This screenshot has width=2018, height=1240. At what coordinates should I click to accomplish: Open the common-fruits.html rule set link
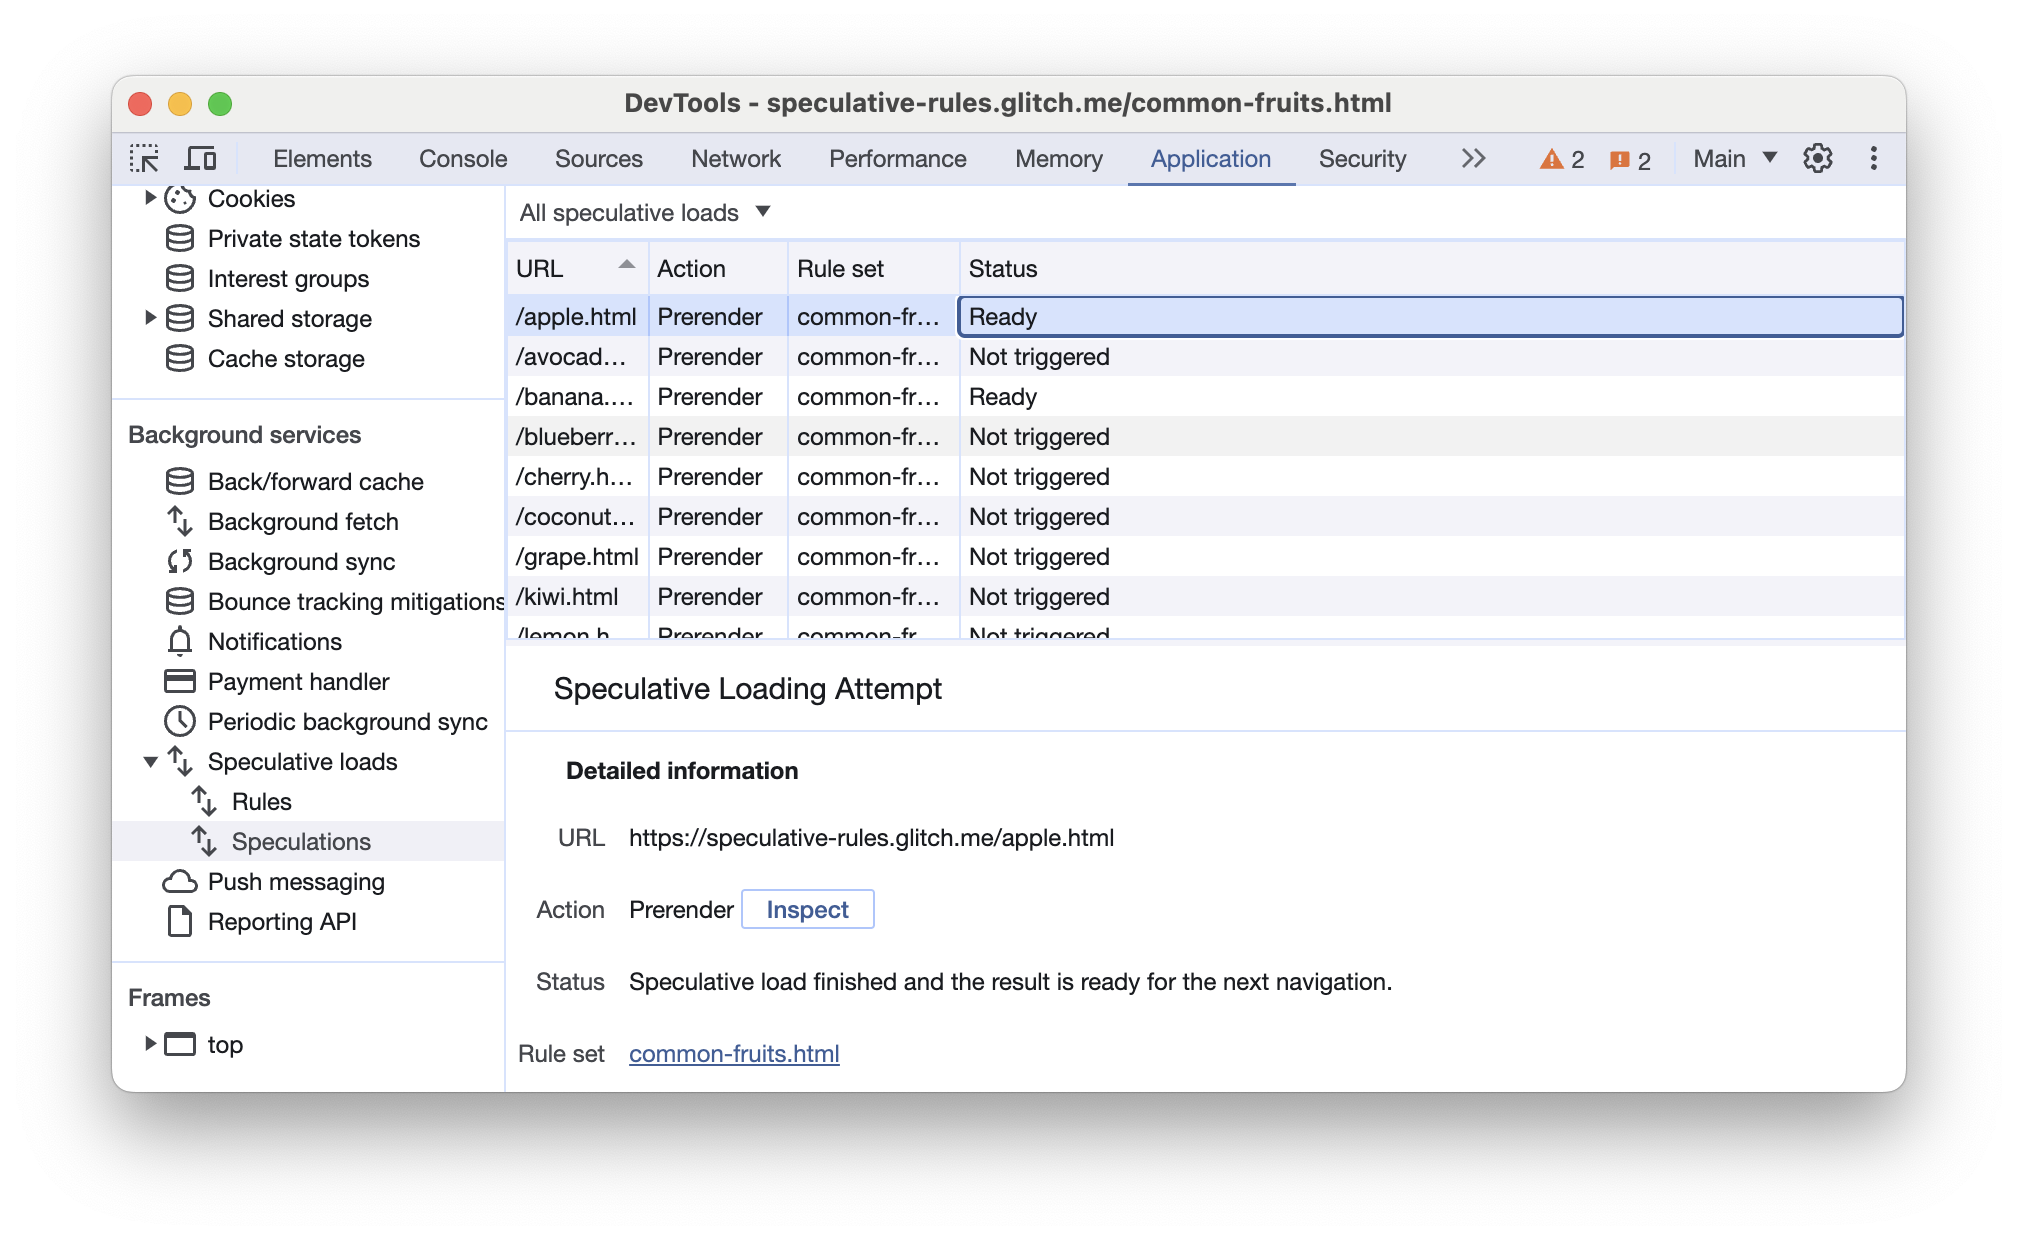[735, 1053]
